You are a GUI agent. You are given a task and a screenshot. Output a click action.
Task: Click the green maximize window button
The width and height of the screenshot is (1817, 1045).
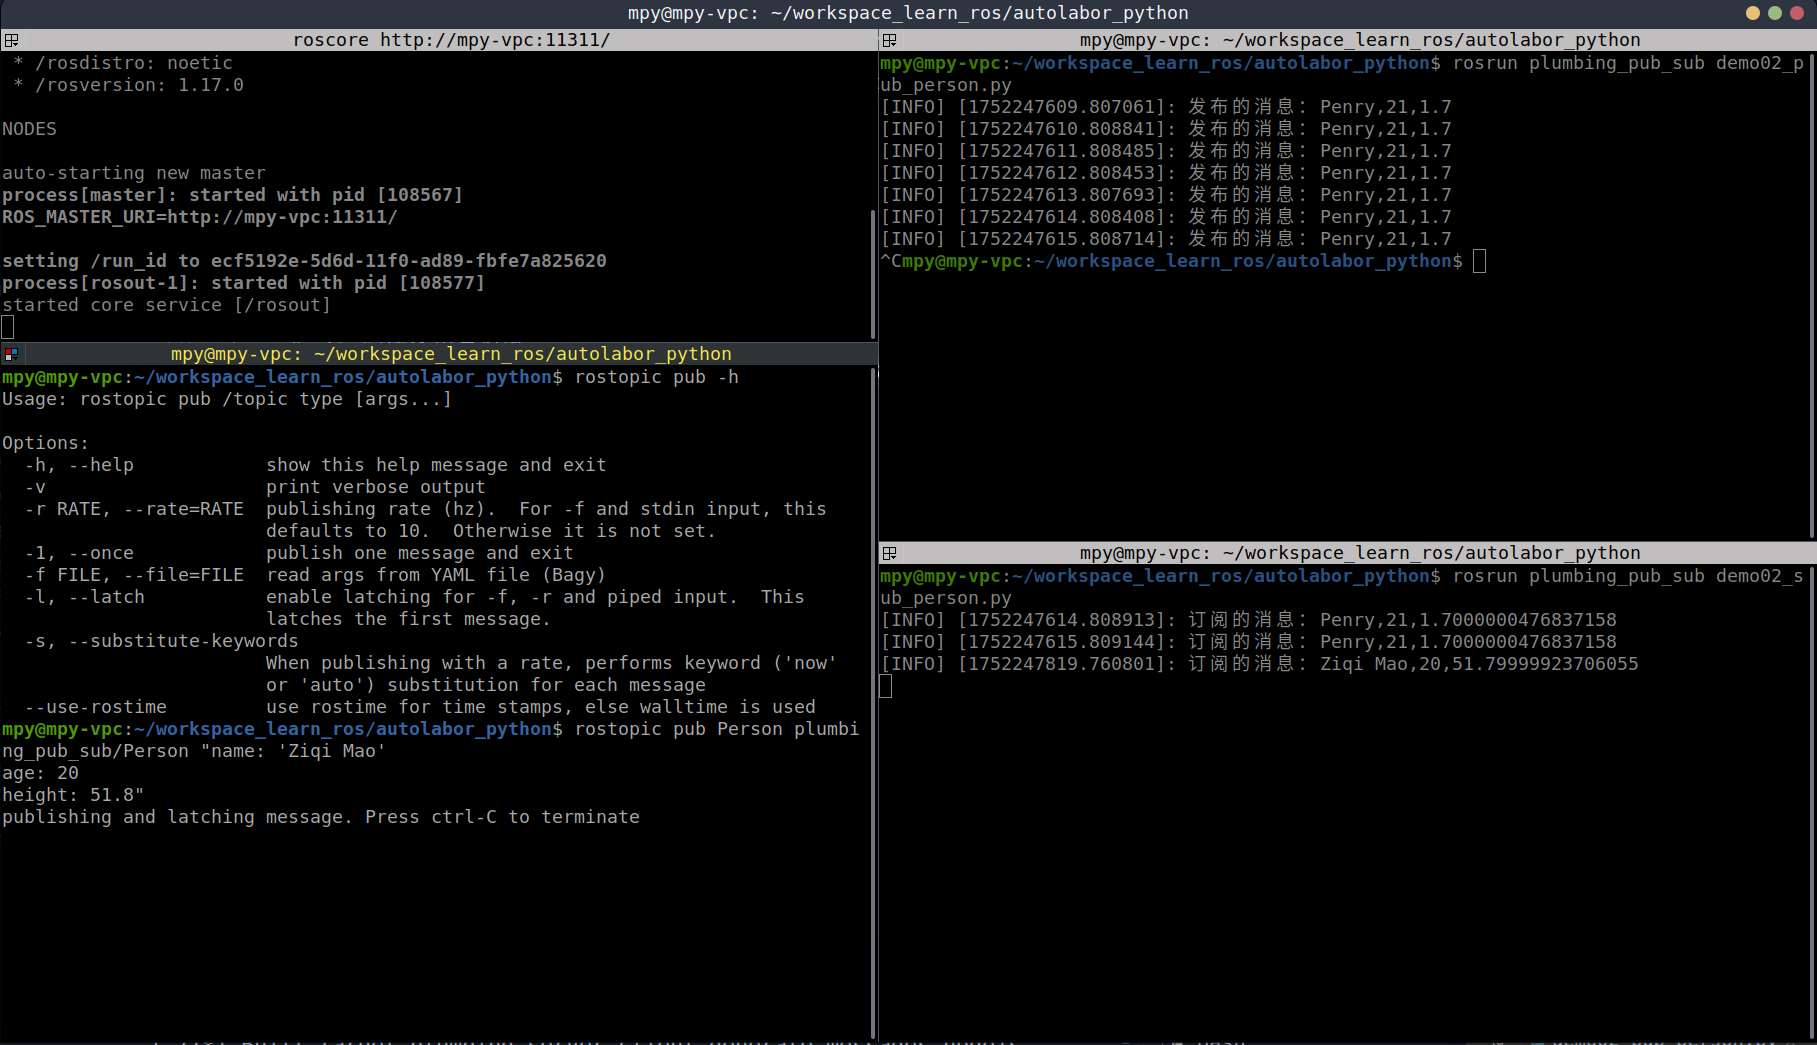[x=1775, y=13]
